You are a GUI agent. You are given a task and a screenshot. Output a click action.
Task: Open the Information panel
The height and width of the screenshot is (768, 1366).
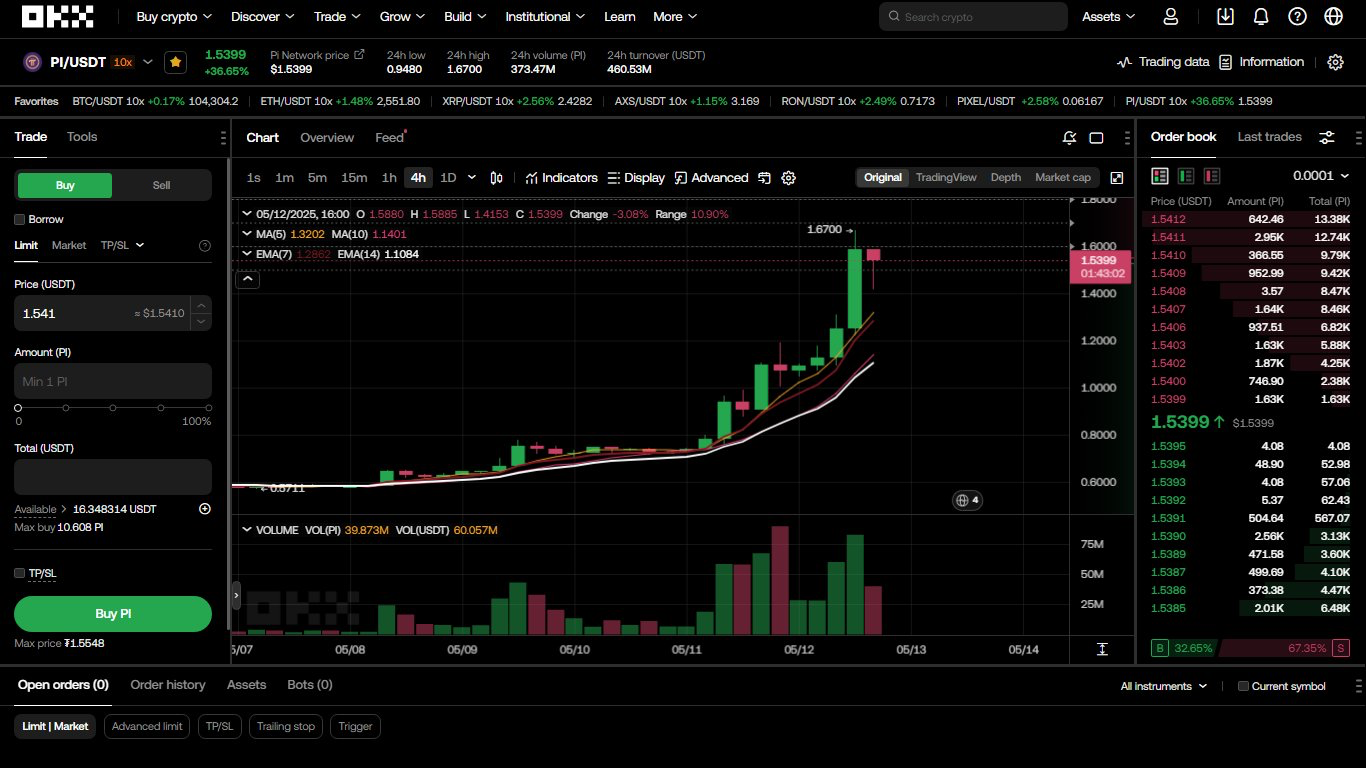(x=1261, y=62)
